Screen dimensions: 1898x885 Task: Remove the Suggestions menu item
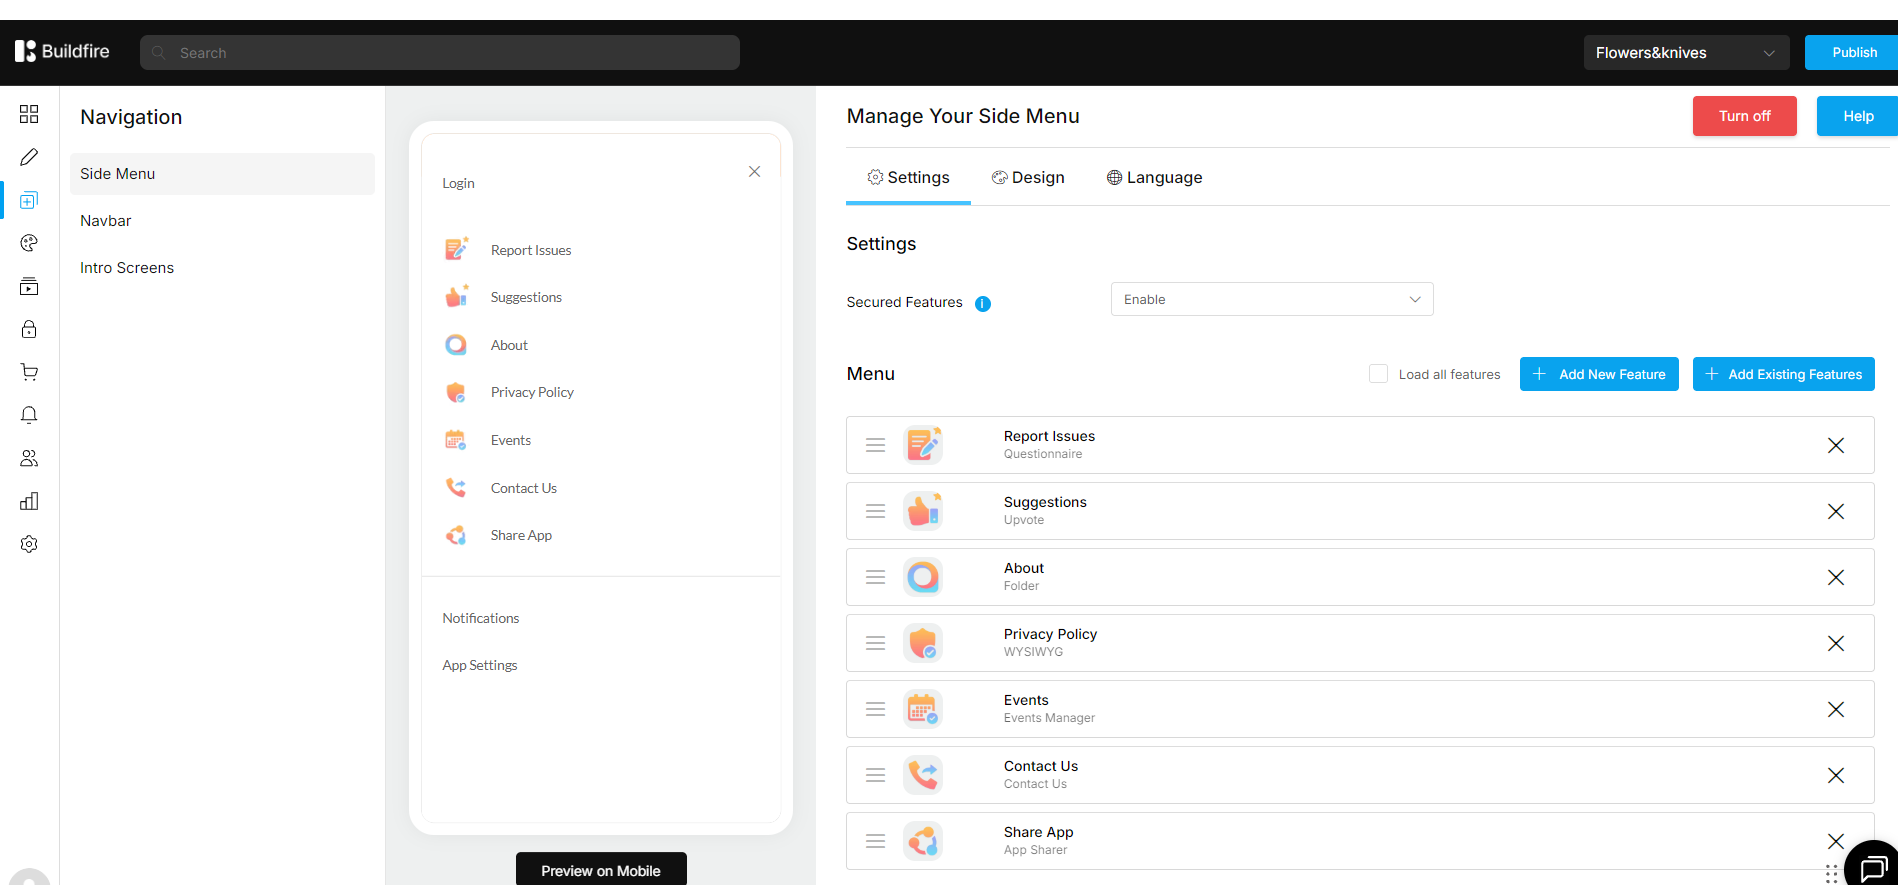[1836, 511]
